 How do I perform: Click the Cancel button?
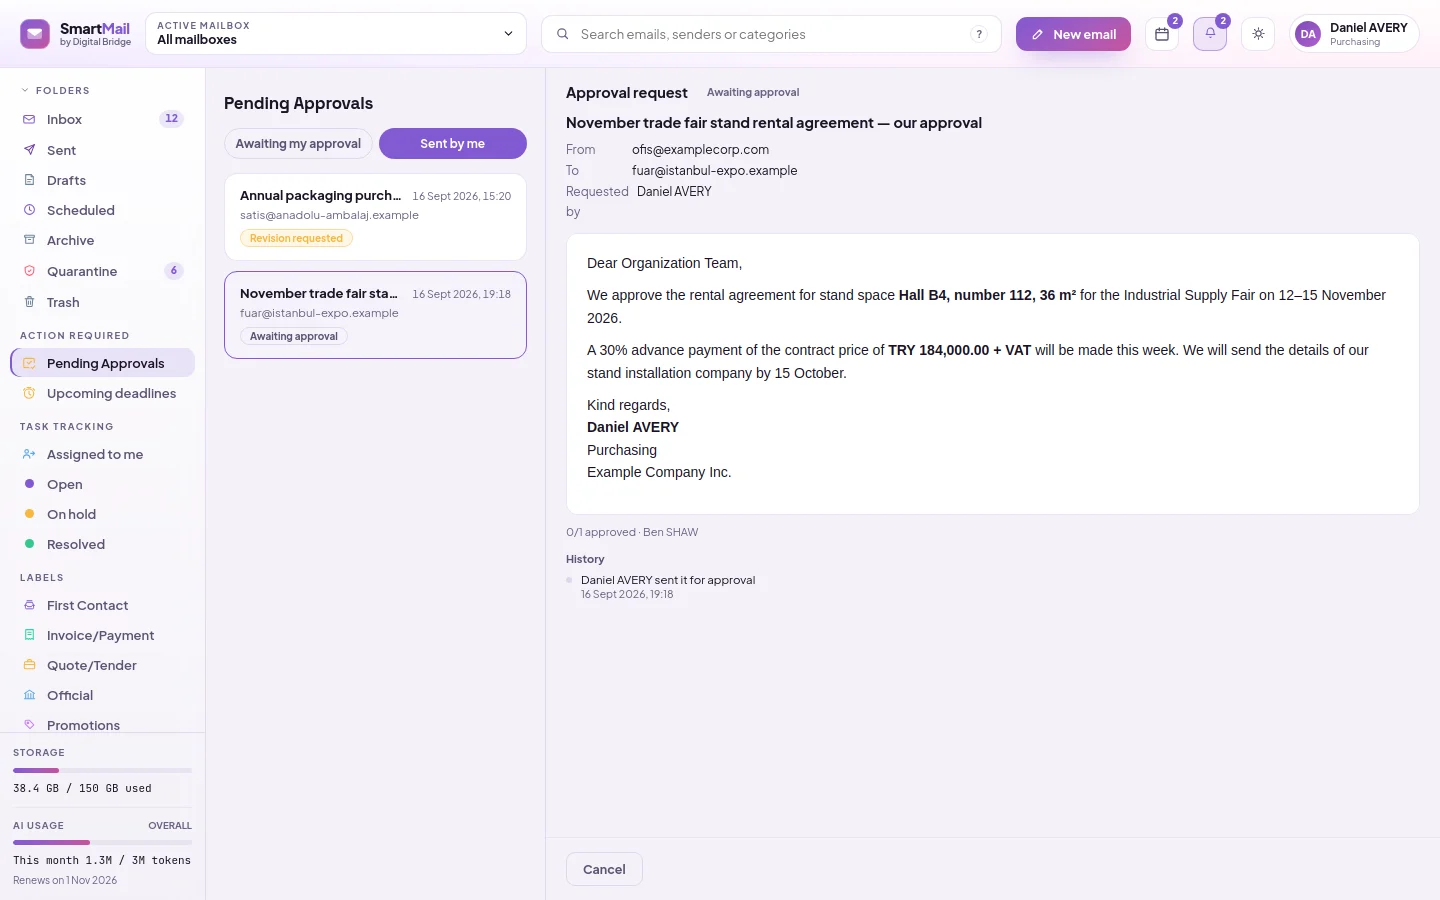coord(604,869)
